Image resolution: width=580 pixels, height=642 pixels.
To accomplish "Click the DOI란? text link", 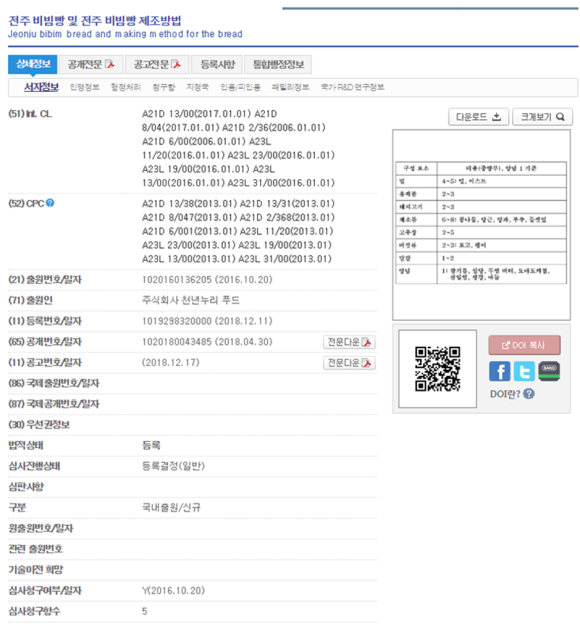I will pos(505,394).
